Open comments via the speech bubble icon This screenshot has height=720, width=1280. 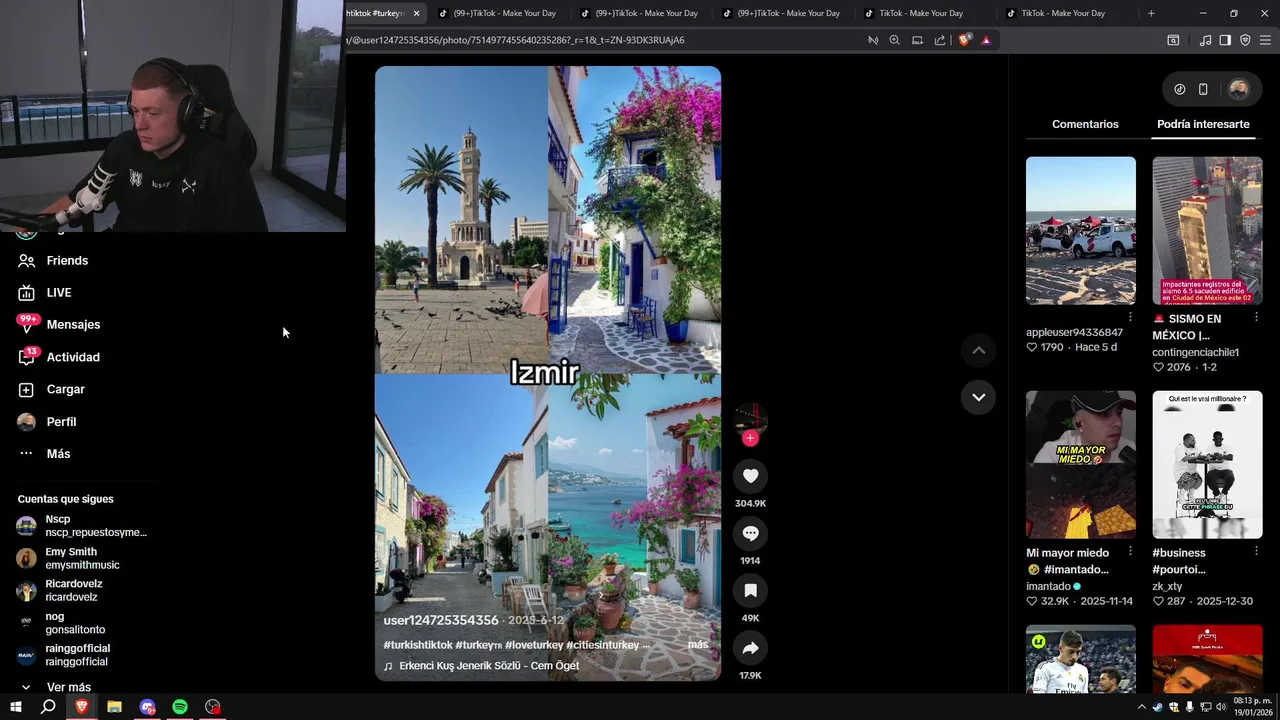coord(750,533)
